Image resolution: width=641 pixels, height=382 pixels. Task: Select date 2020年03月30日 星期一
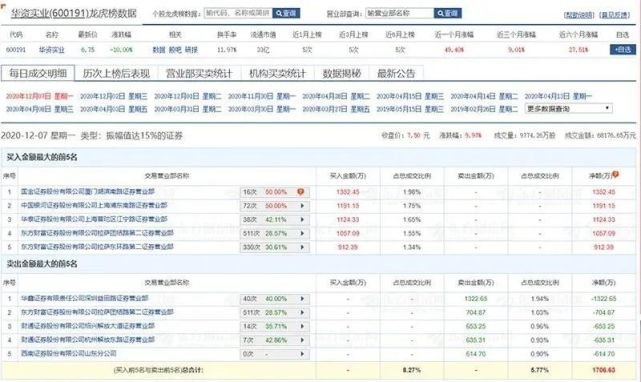(x=262, y=109)
